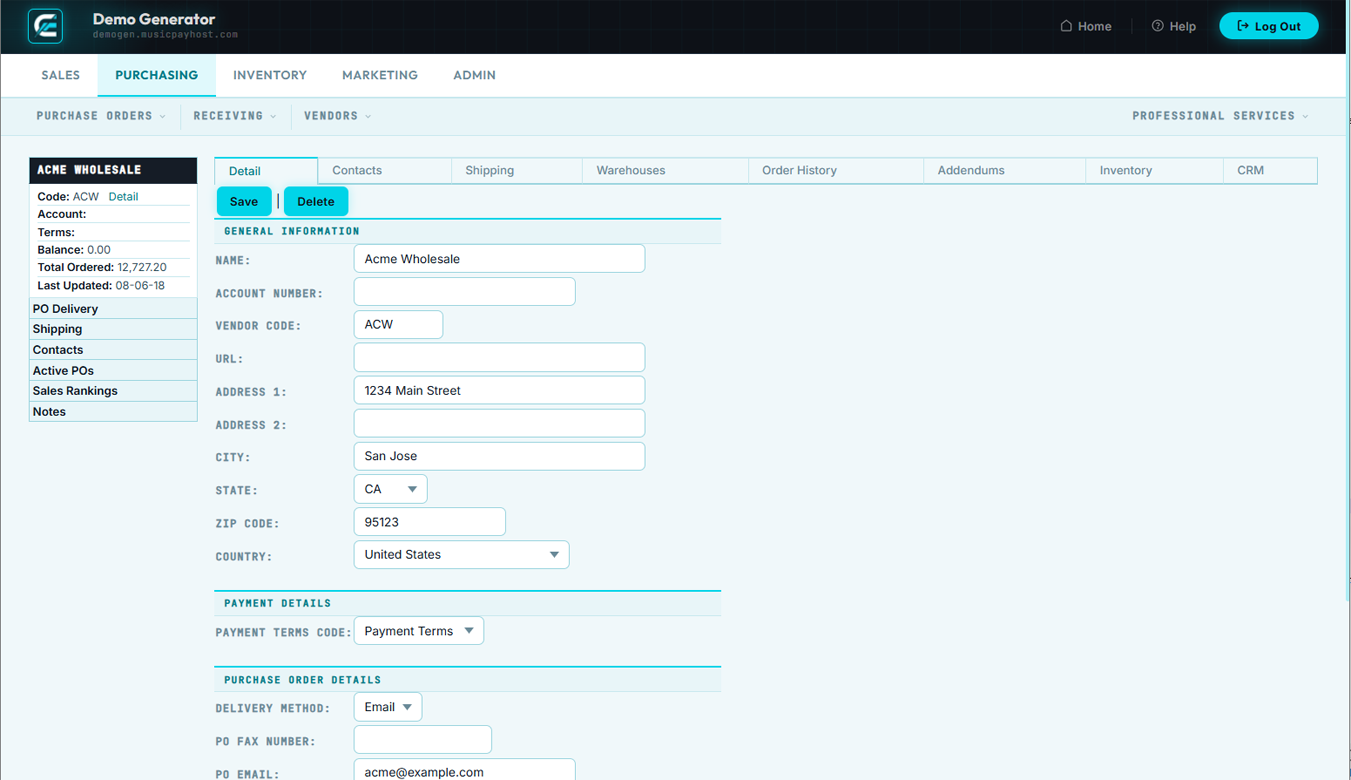1351x780 pixels.
Task: Click the Log Out button
Action: (1268, 26)
